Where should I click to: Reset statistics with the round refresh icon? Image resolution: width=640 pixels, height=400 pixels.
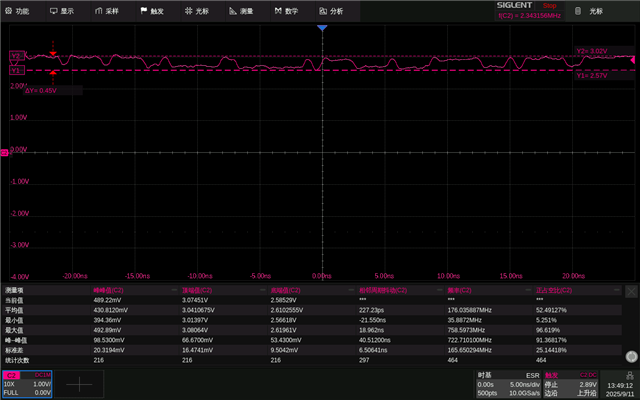pyautogui.click(x=631, y=357)
